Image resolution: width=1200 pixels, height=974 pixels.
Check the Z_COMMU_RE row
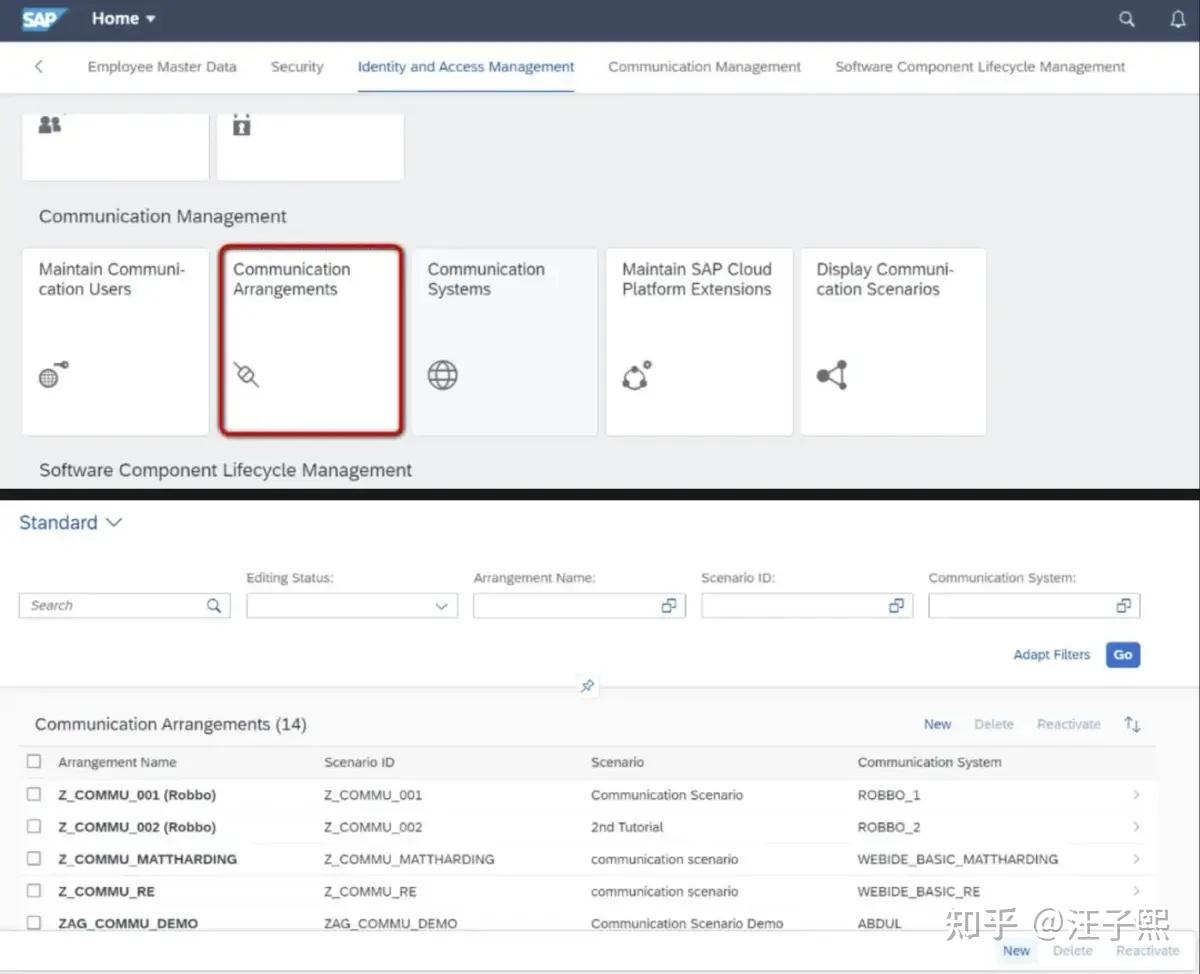[x=34, y=890]
